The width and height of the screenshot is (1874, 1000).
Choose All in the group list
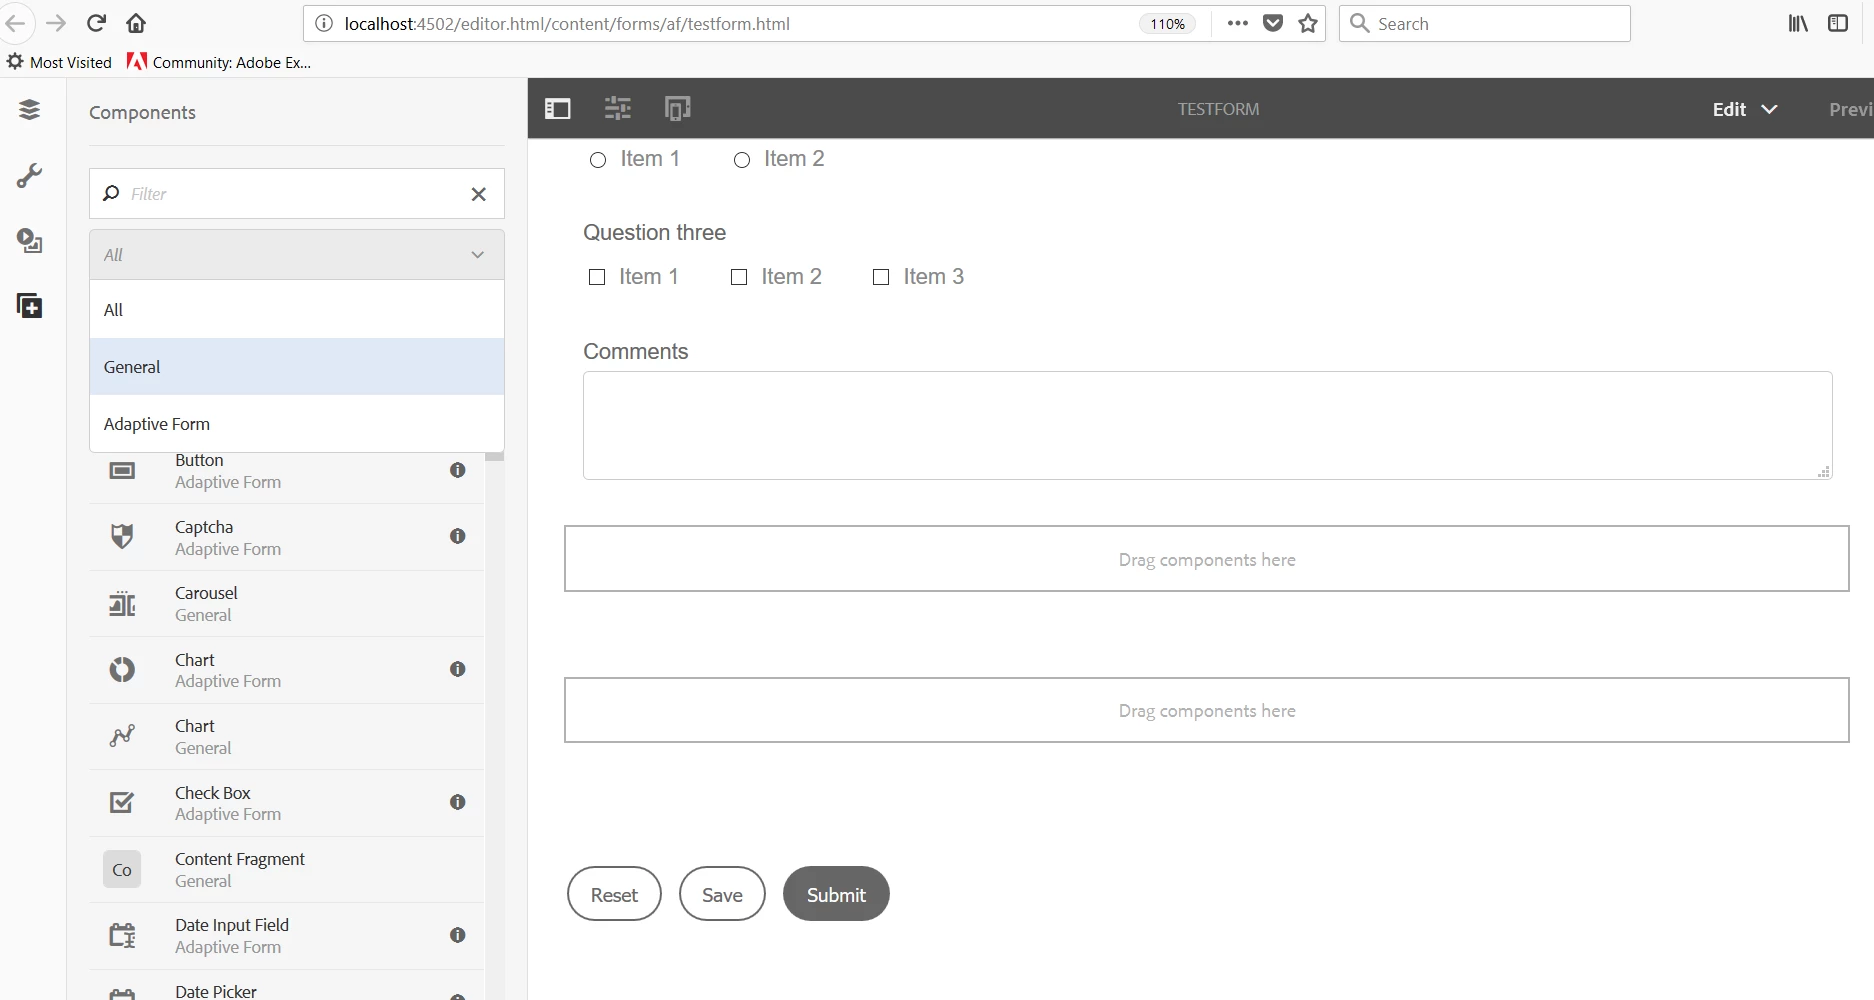tap(297, 310)
